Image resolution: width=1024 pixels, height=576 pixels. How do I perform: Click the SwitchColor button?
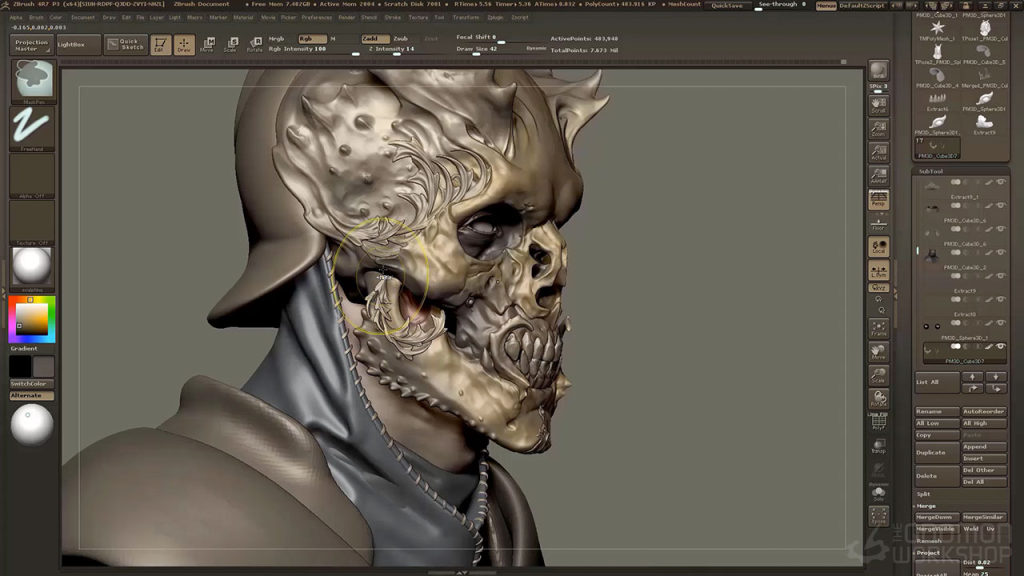coord(31,384)
